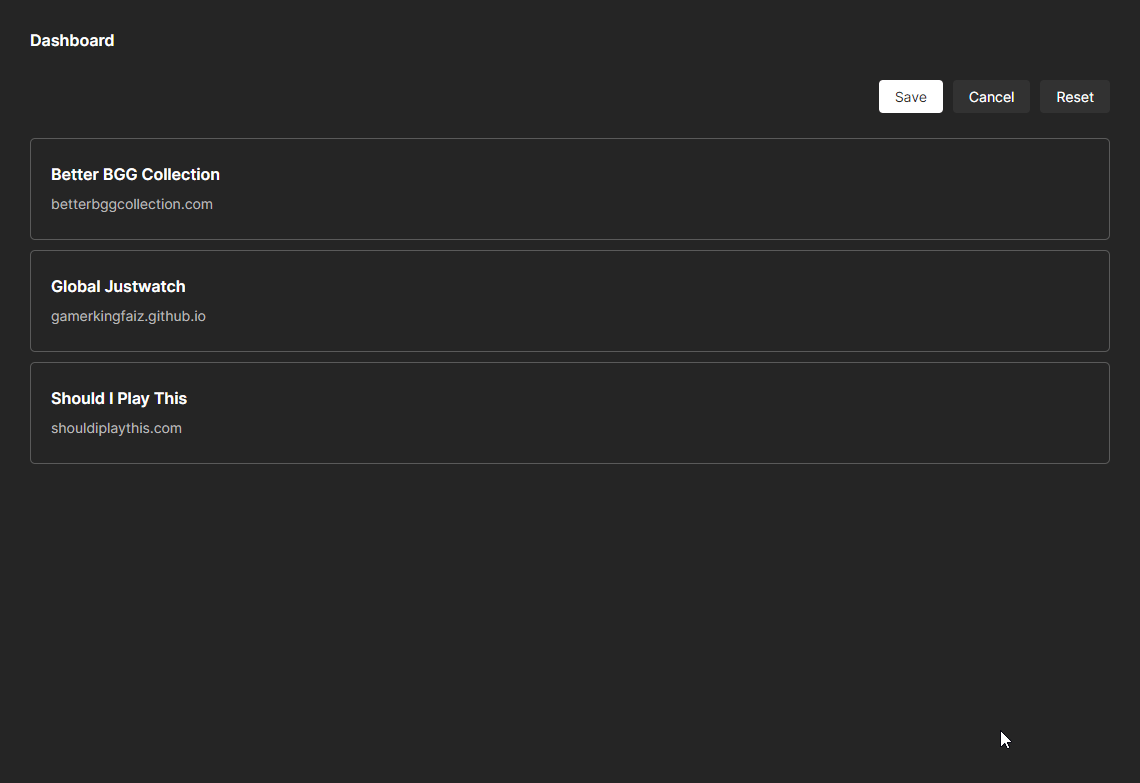
Task: Click the Better BGG Collection title text
Action: tap(135, 174)
